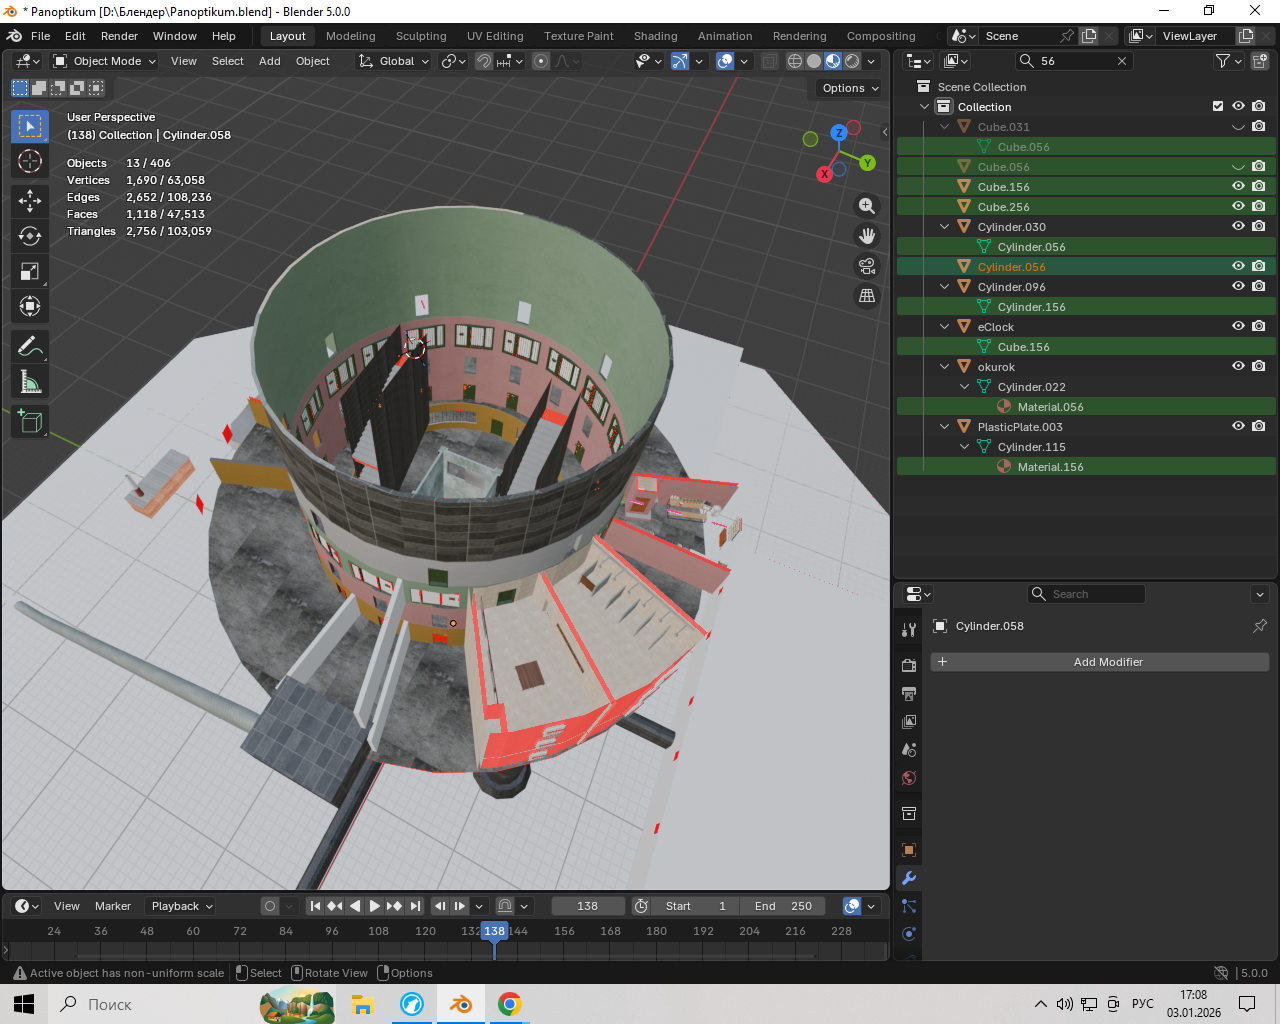Uncheck the Collection exclude checkbox

coord(1218,106)
